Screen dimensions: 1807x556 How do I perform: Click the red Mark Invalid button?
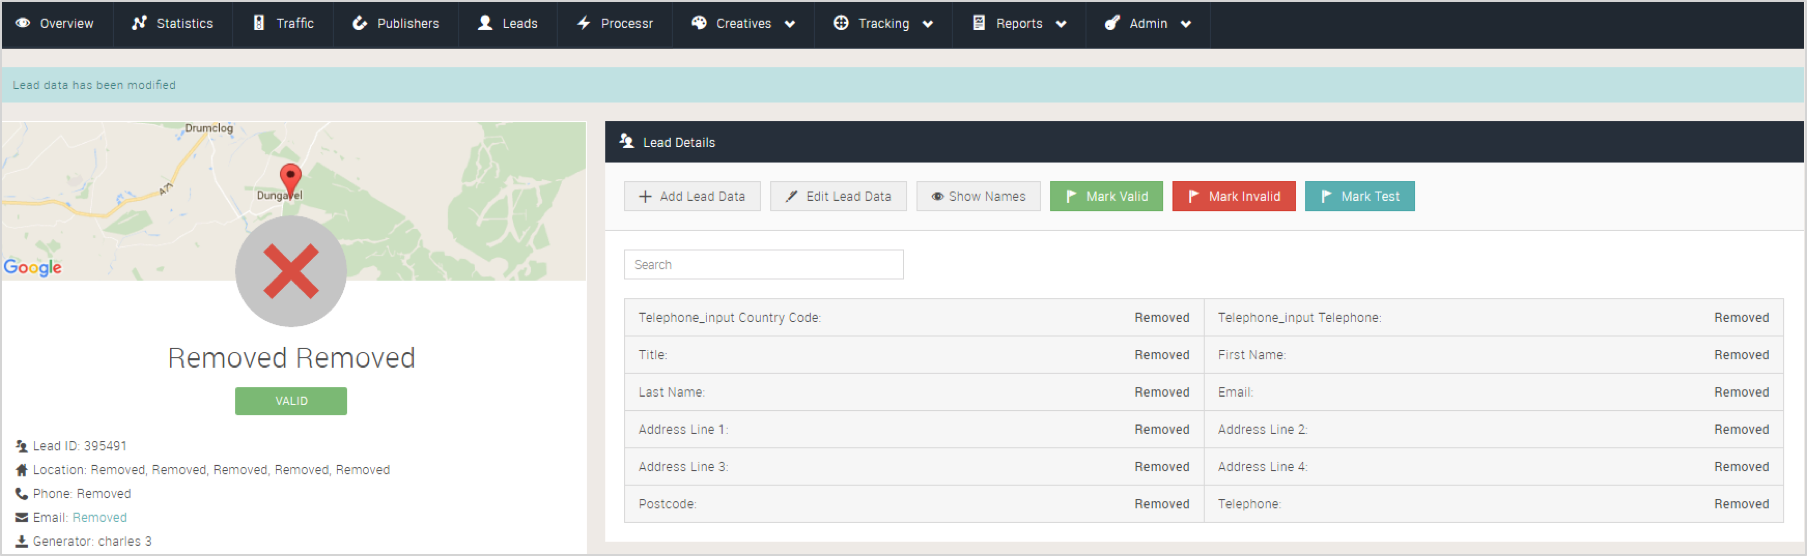pyautogui.click(x=1234, y=196)
